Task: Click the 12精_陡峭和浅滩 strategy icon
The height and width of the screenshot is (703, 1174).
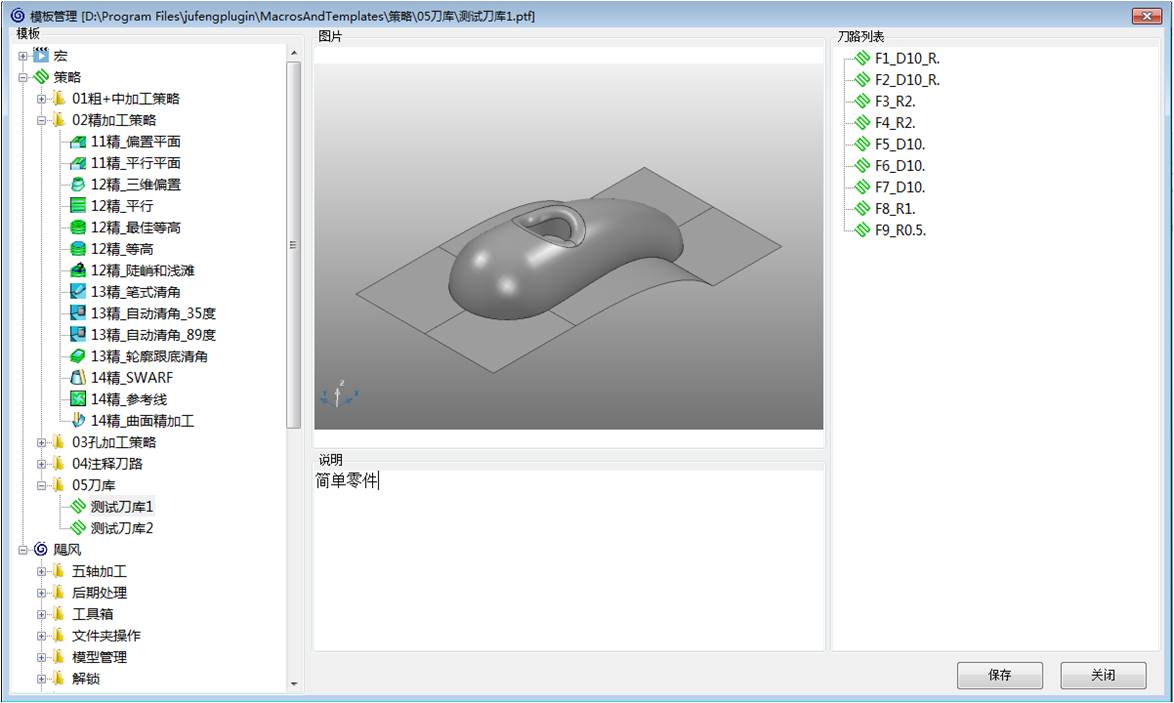Action: [78, 270]
